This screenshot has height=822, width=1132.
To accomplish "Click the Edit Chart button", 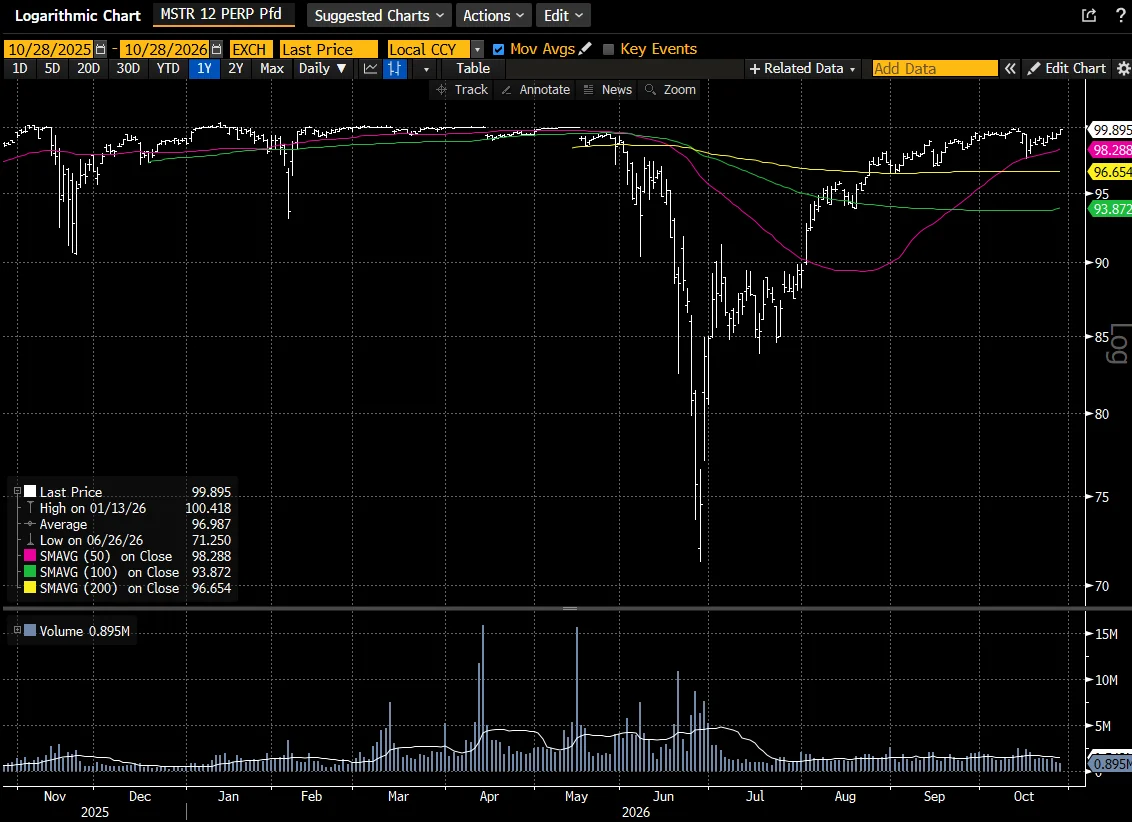I will (x=1067, y=69).
